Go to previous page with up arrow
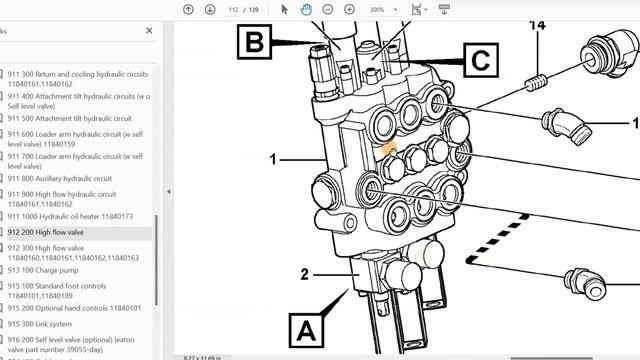Screen dimensions: 640x360 coord(188,9)
